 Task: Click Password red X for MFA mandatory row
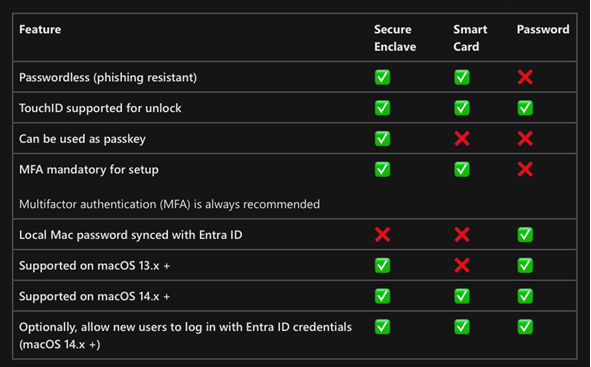tap(525, 169)
